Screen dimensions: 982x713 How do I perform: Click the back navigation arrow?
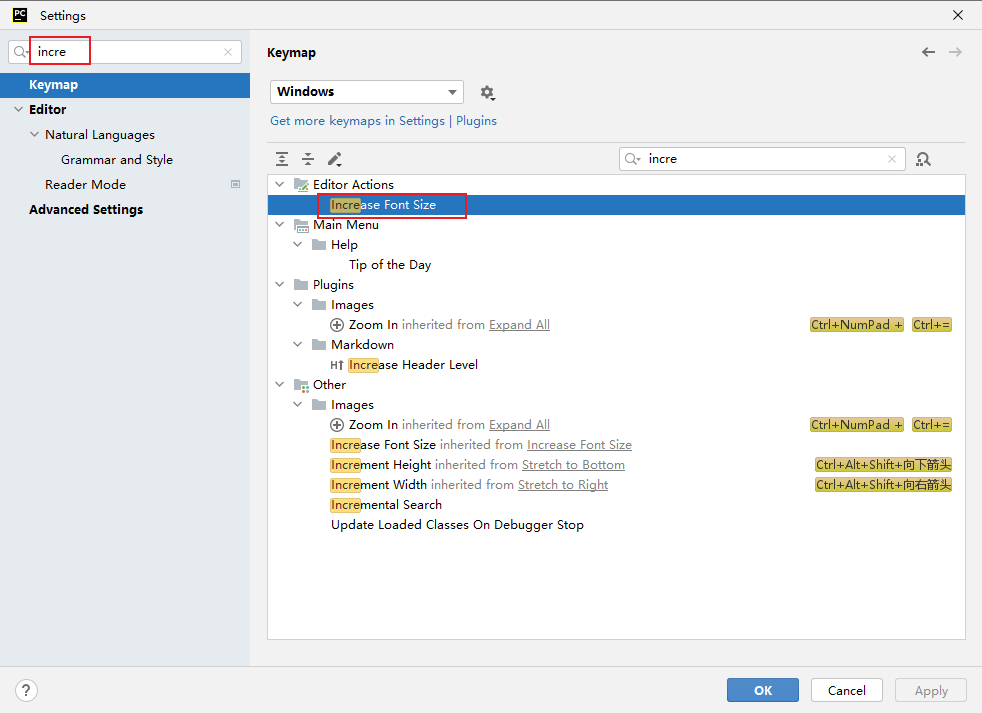pos(929,52)
